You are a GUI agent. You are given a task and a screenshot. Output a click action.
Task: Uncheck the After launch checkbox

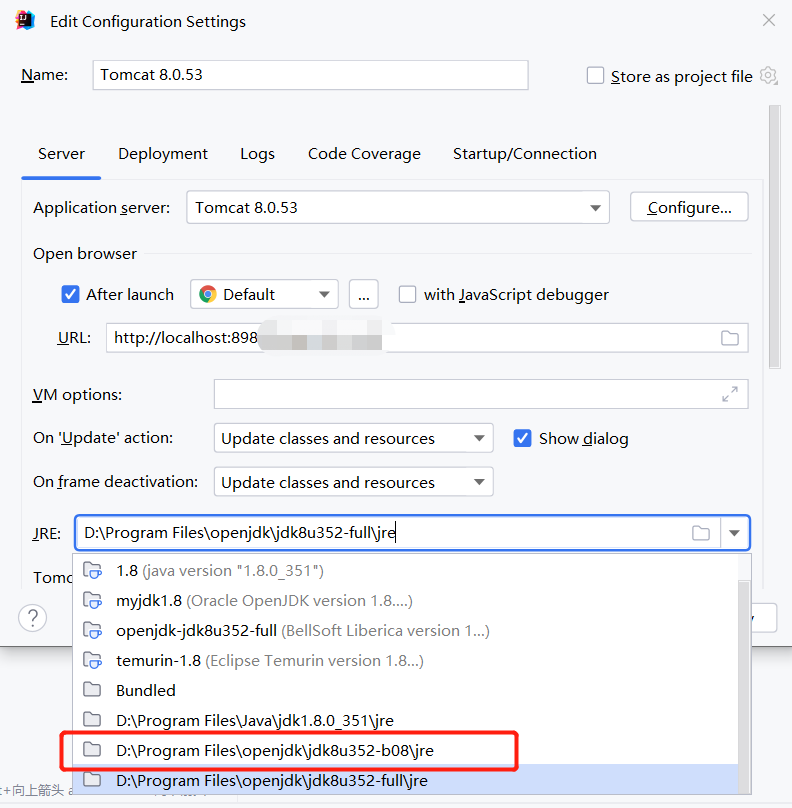(x=70, y=294)
